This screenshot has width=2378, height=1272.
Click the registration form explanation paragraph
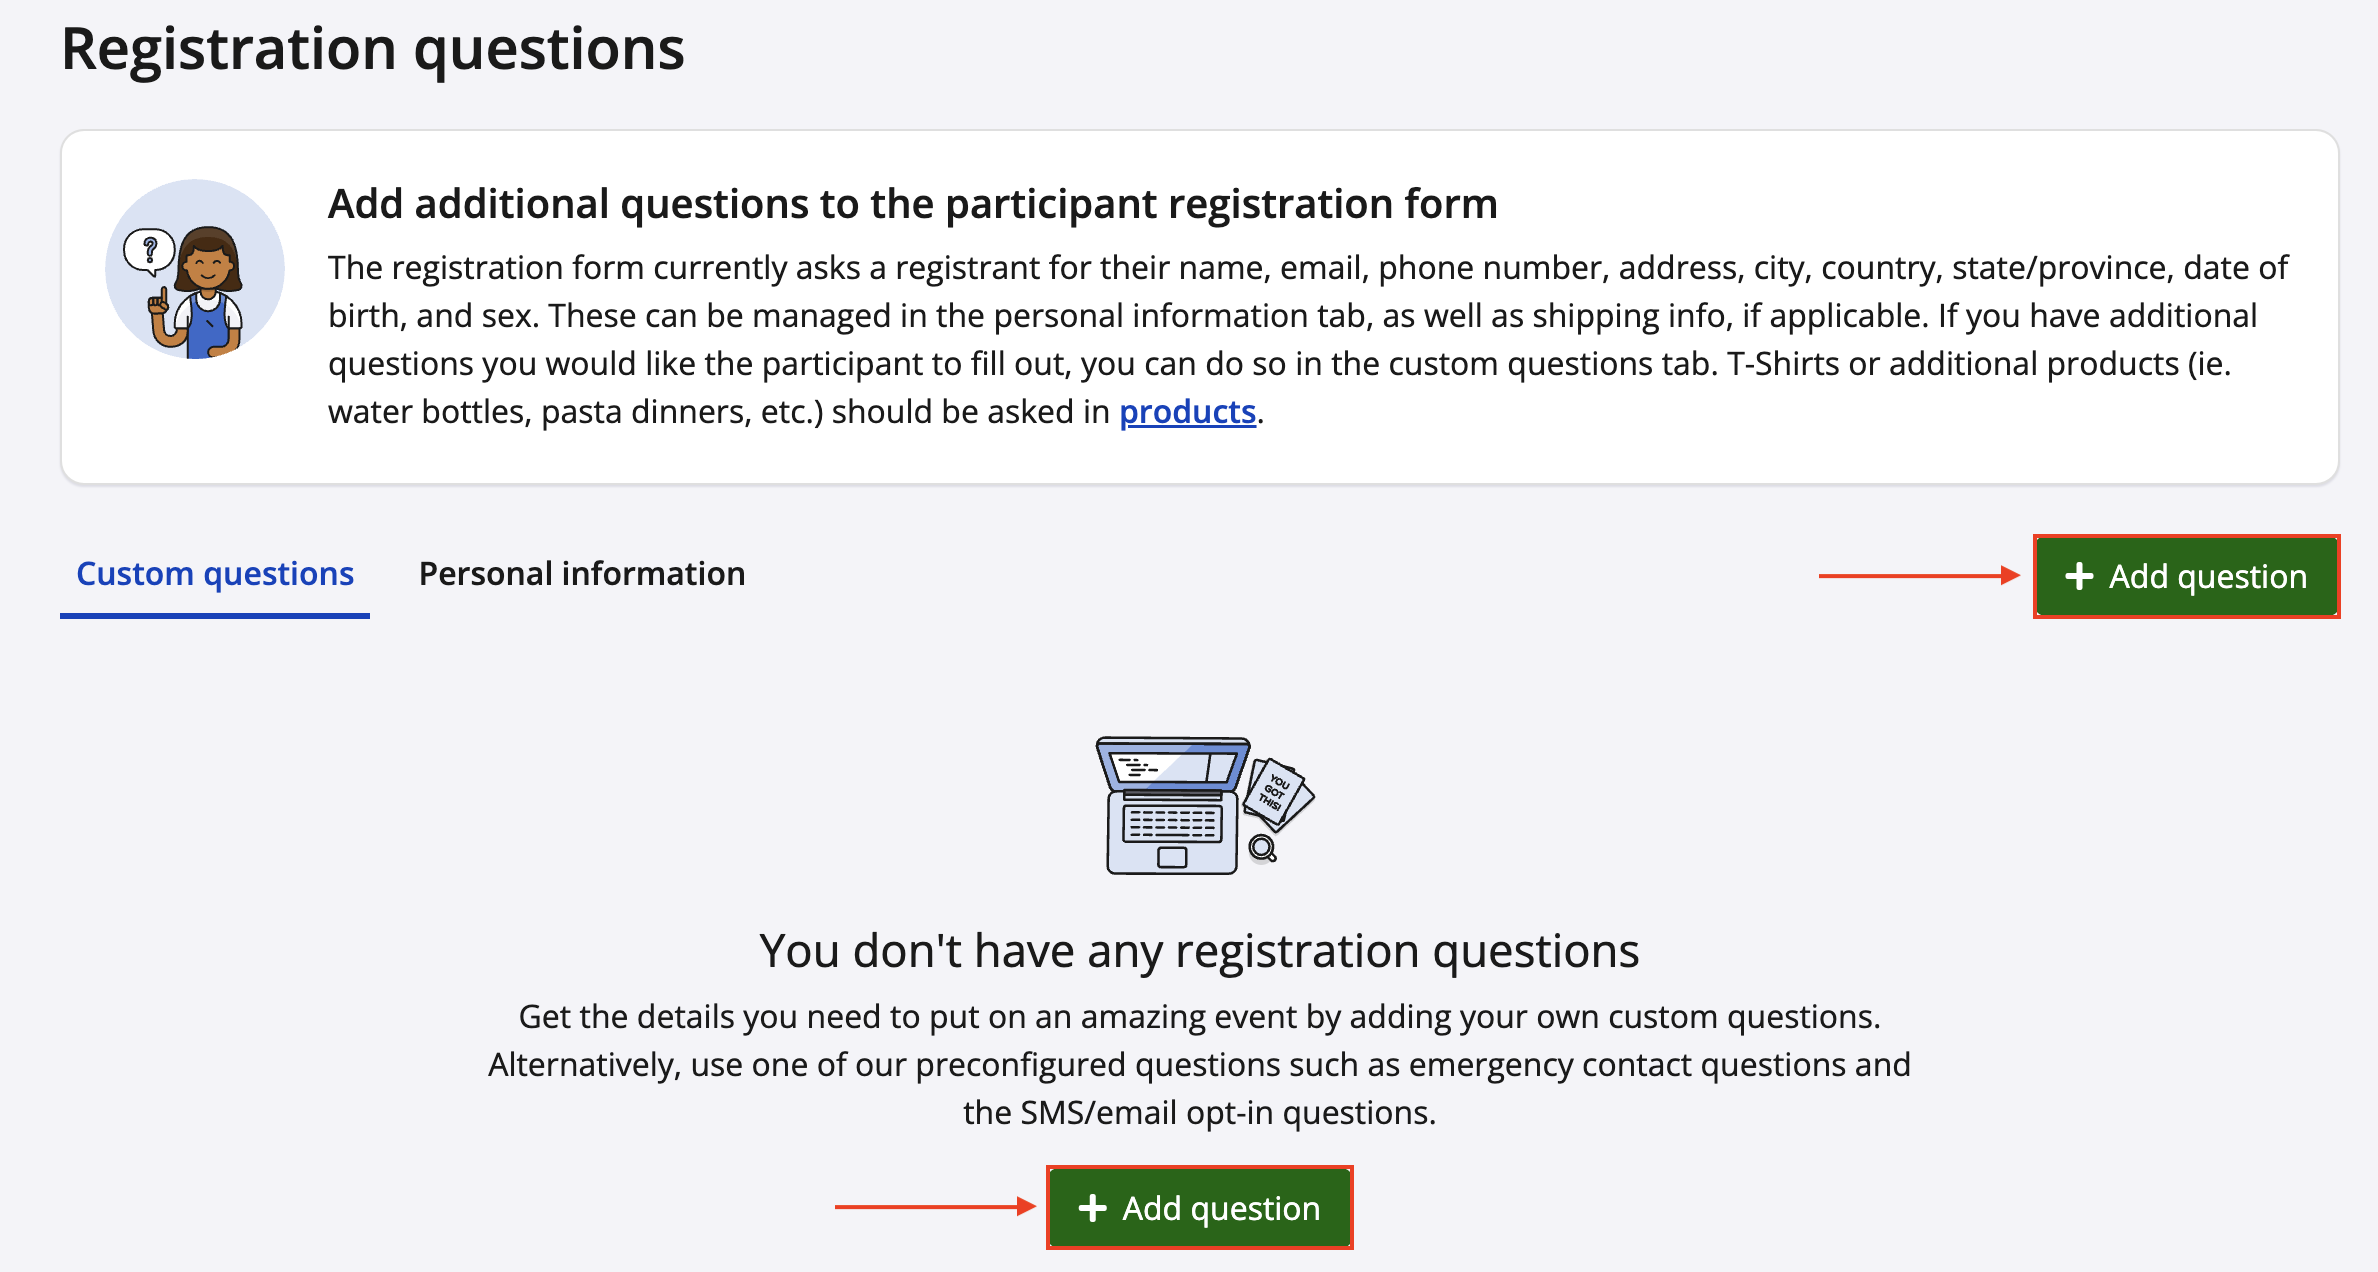[x=1300, y=339]
